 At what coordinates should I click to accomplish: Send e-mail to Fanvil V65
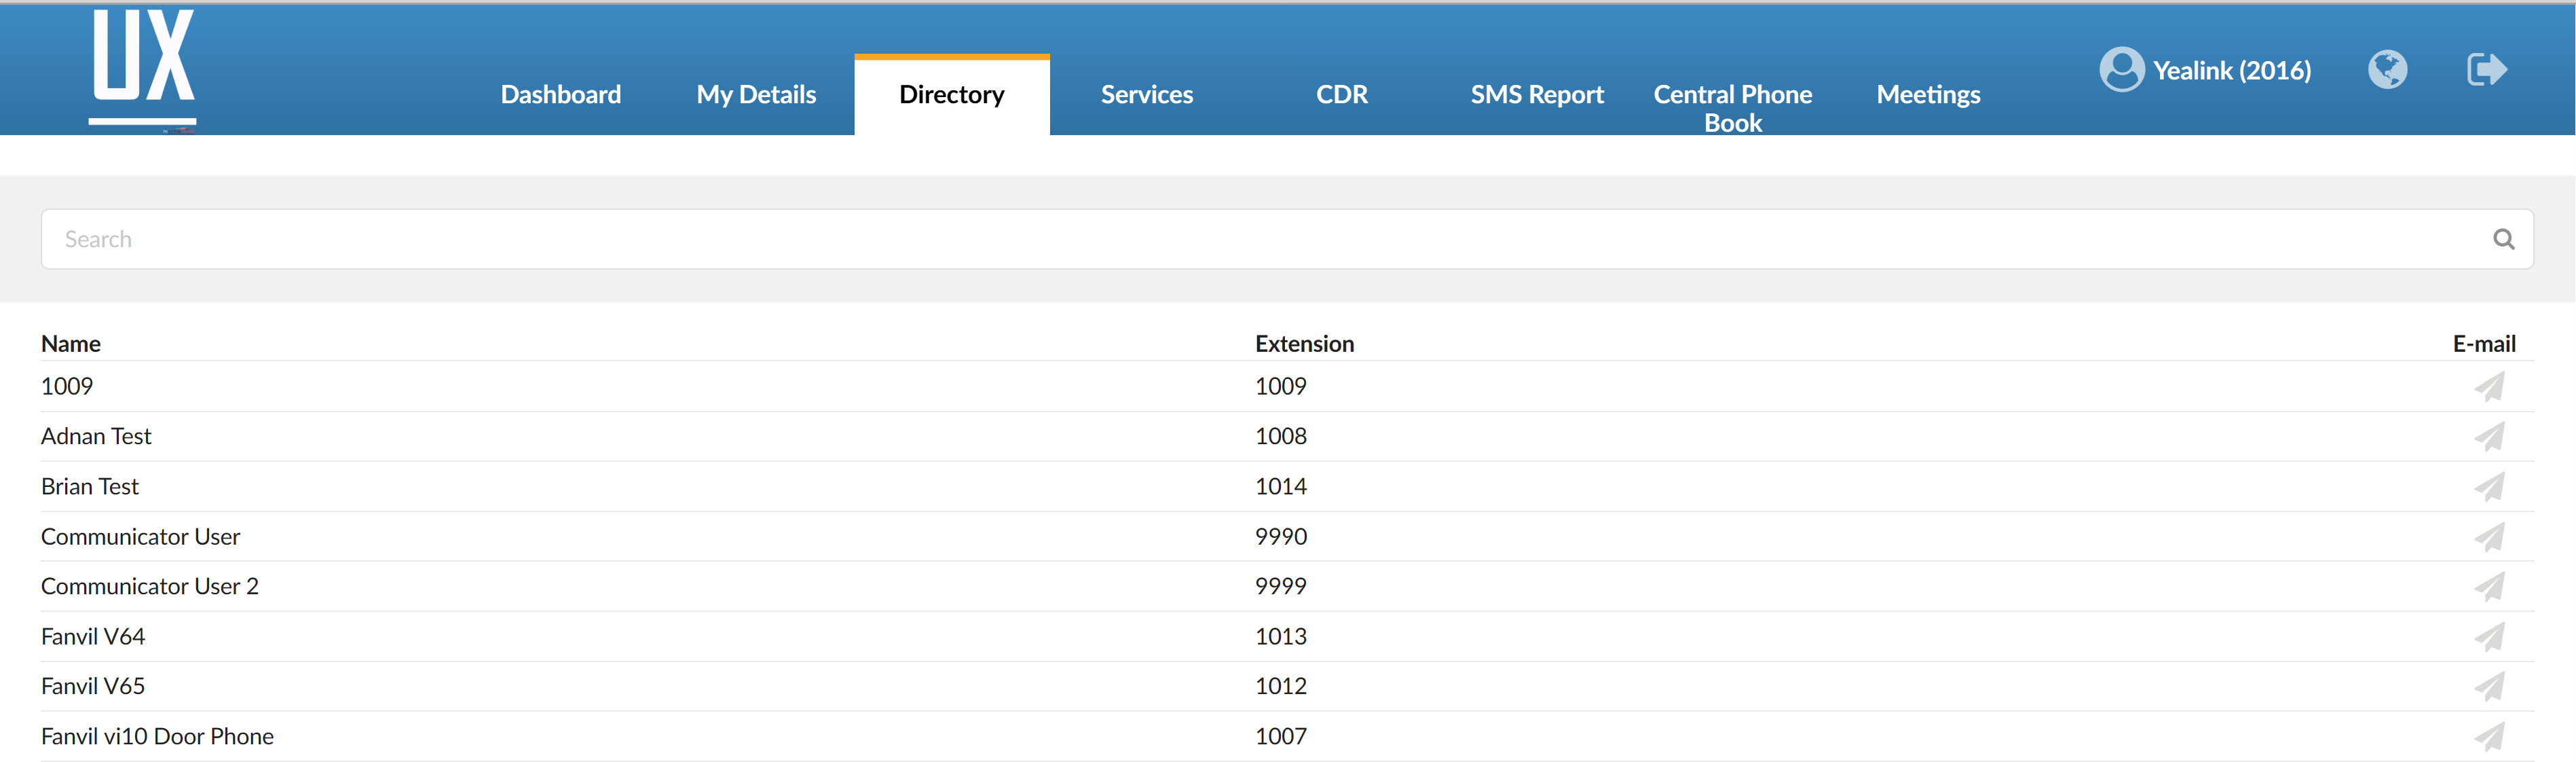(x=2489, y=686)
